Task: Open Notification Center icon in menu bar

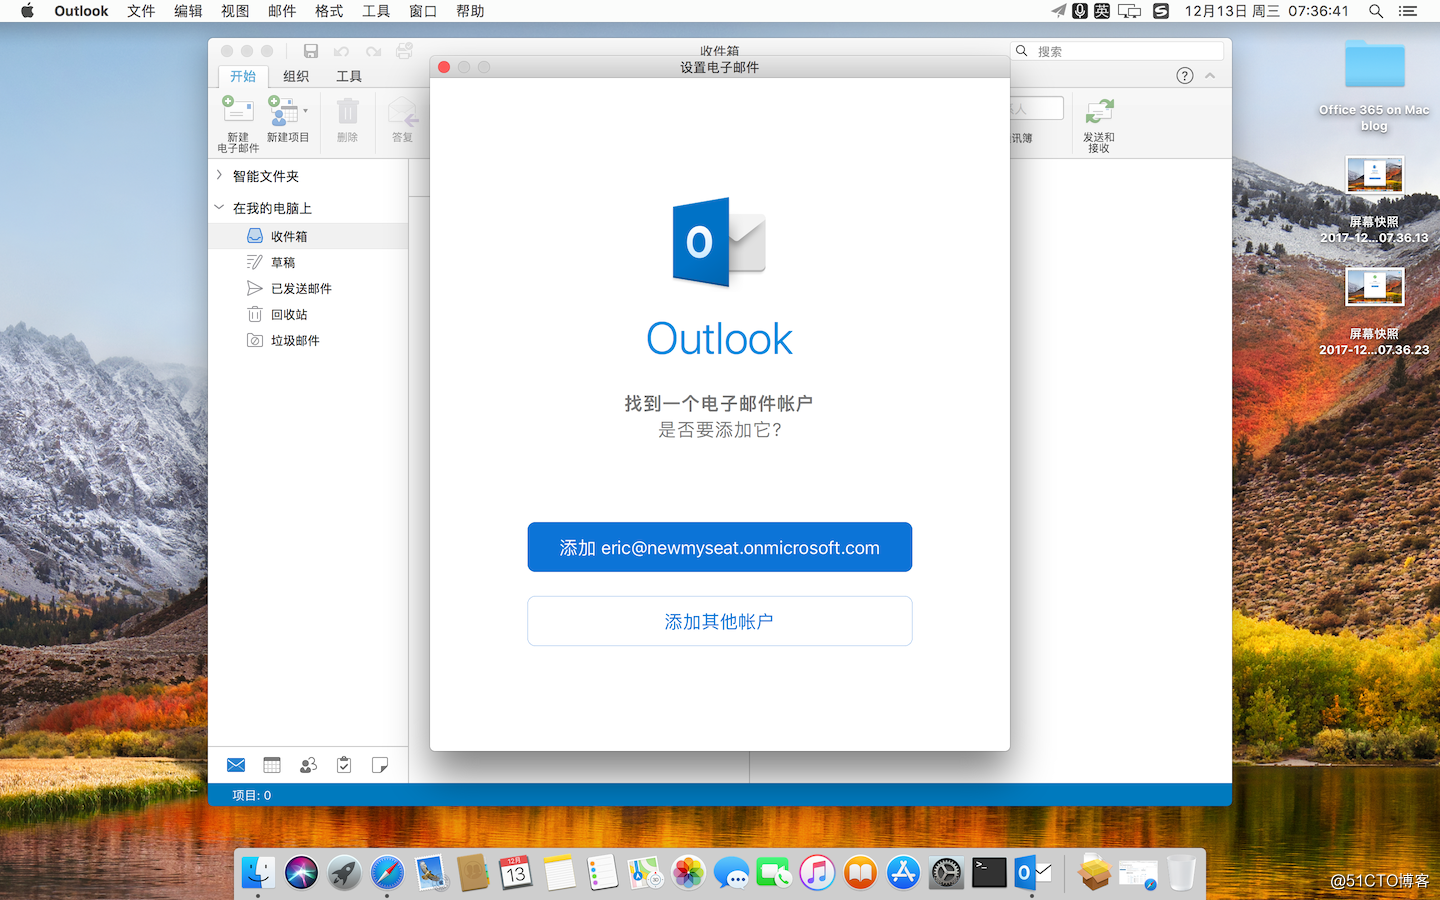Action: [x=1408, y=11]
